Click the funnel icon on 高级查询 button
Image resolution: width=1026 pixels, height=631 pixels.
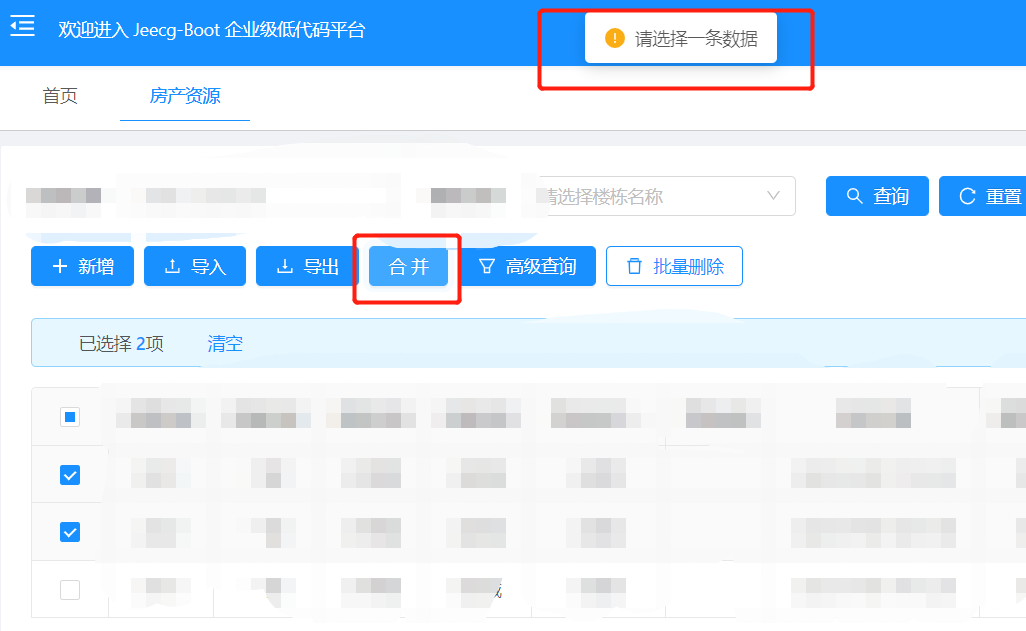(486, 266)
